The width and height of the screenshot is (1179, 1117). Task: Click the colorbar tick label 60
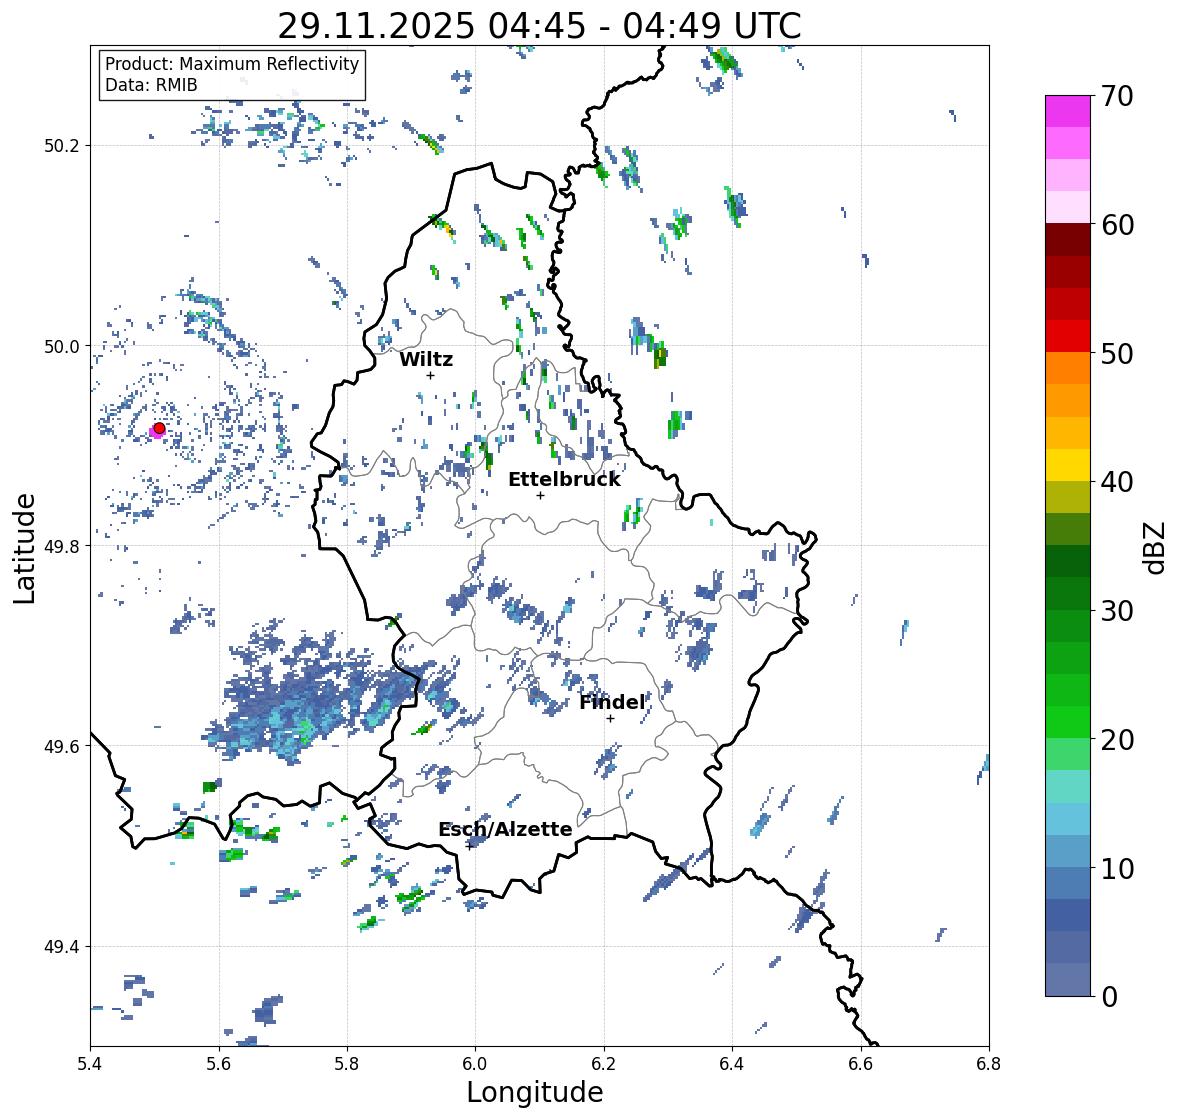tap(1117, 225)
